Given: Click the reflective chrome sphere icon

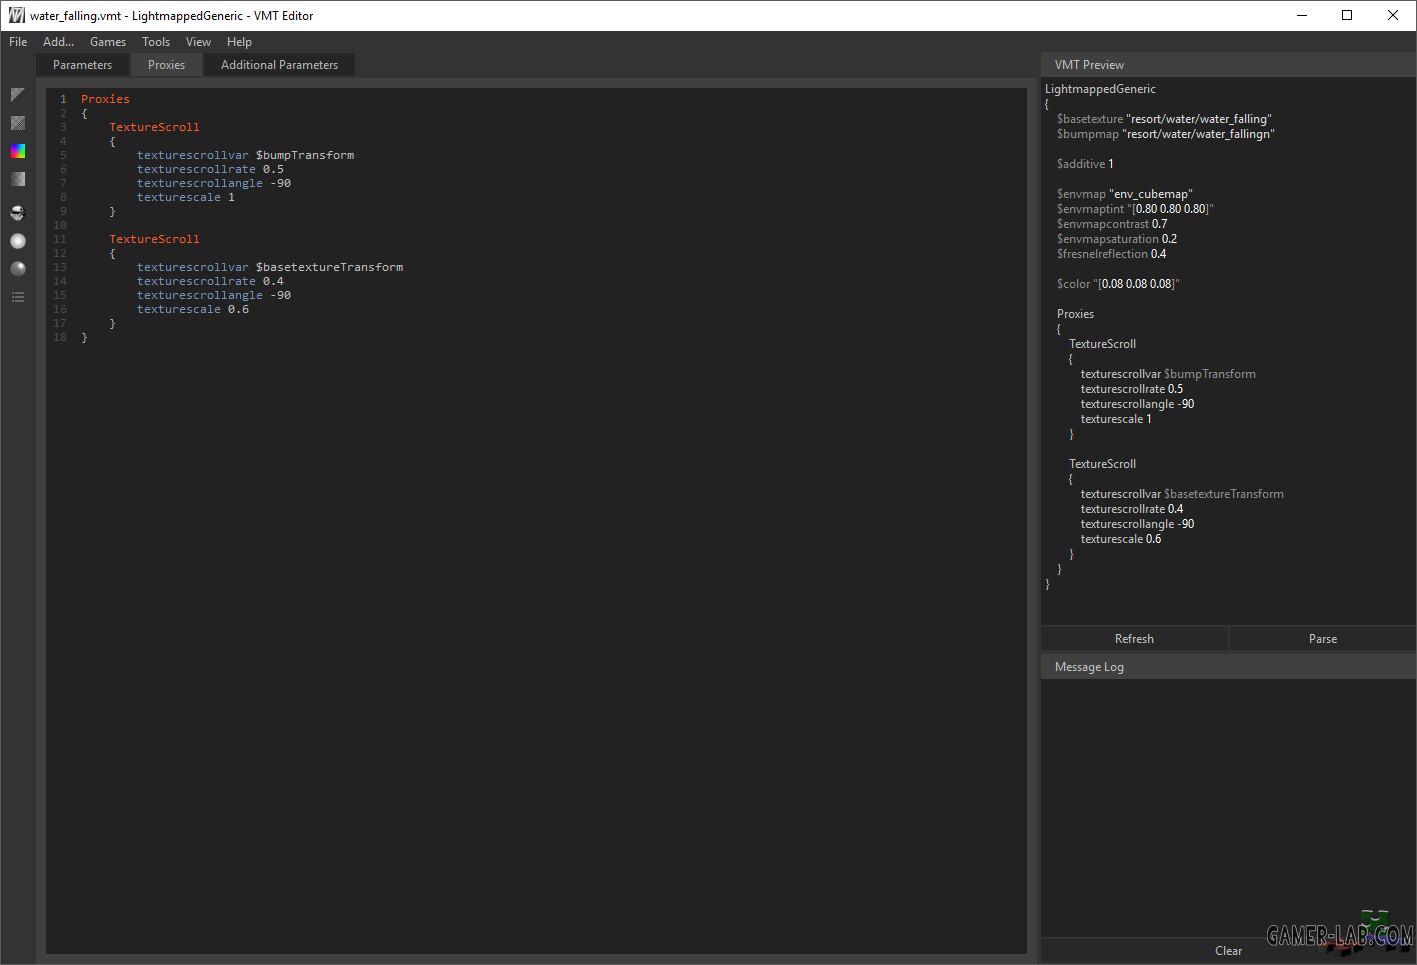Looking at the screenshot, I should pos(17,213).
